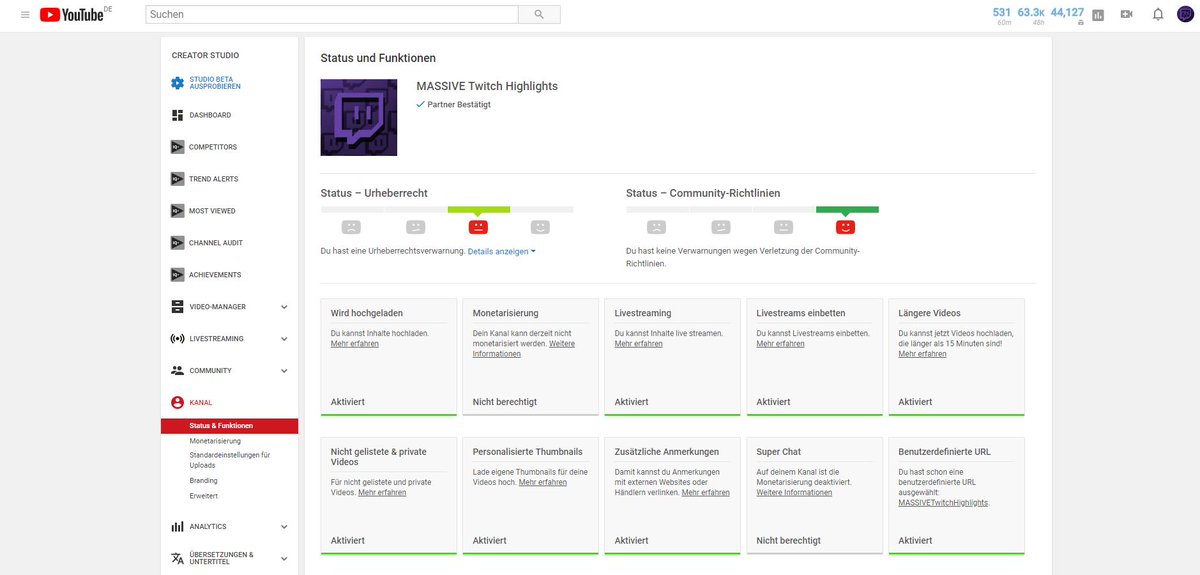This screenshot has width=1200, height=575.
Task: Click the Trend Alerts sidebar icon
Action: click(x=177, y=179)
